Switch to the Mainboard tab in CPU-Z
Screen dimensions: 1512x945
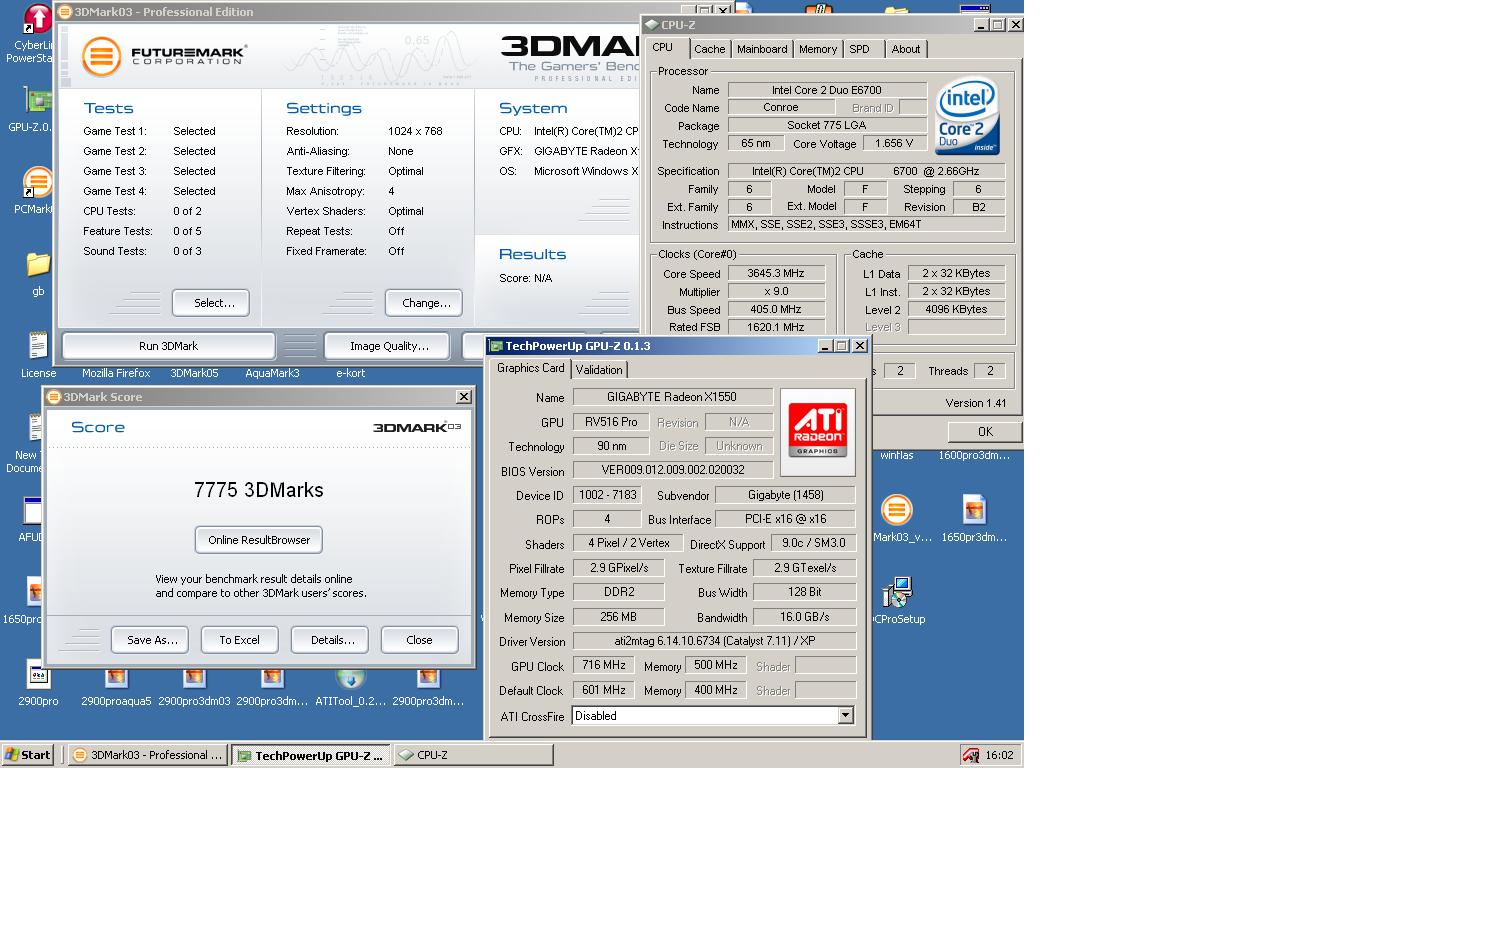click(x=762, y=49)
